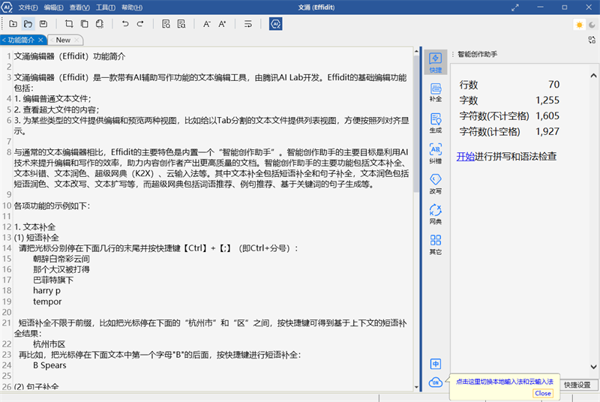Click the undo arrow in toolbar
600x402 pixels.
(125, 22)
